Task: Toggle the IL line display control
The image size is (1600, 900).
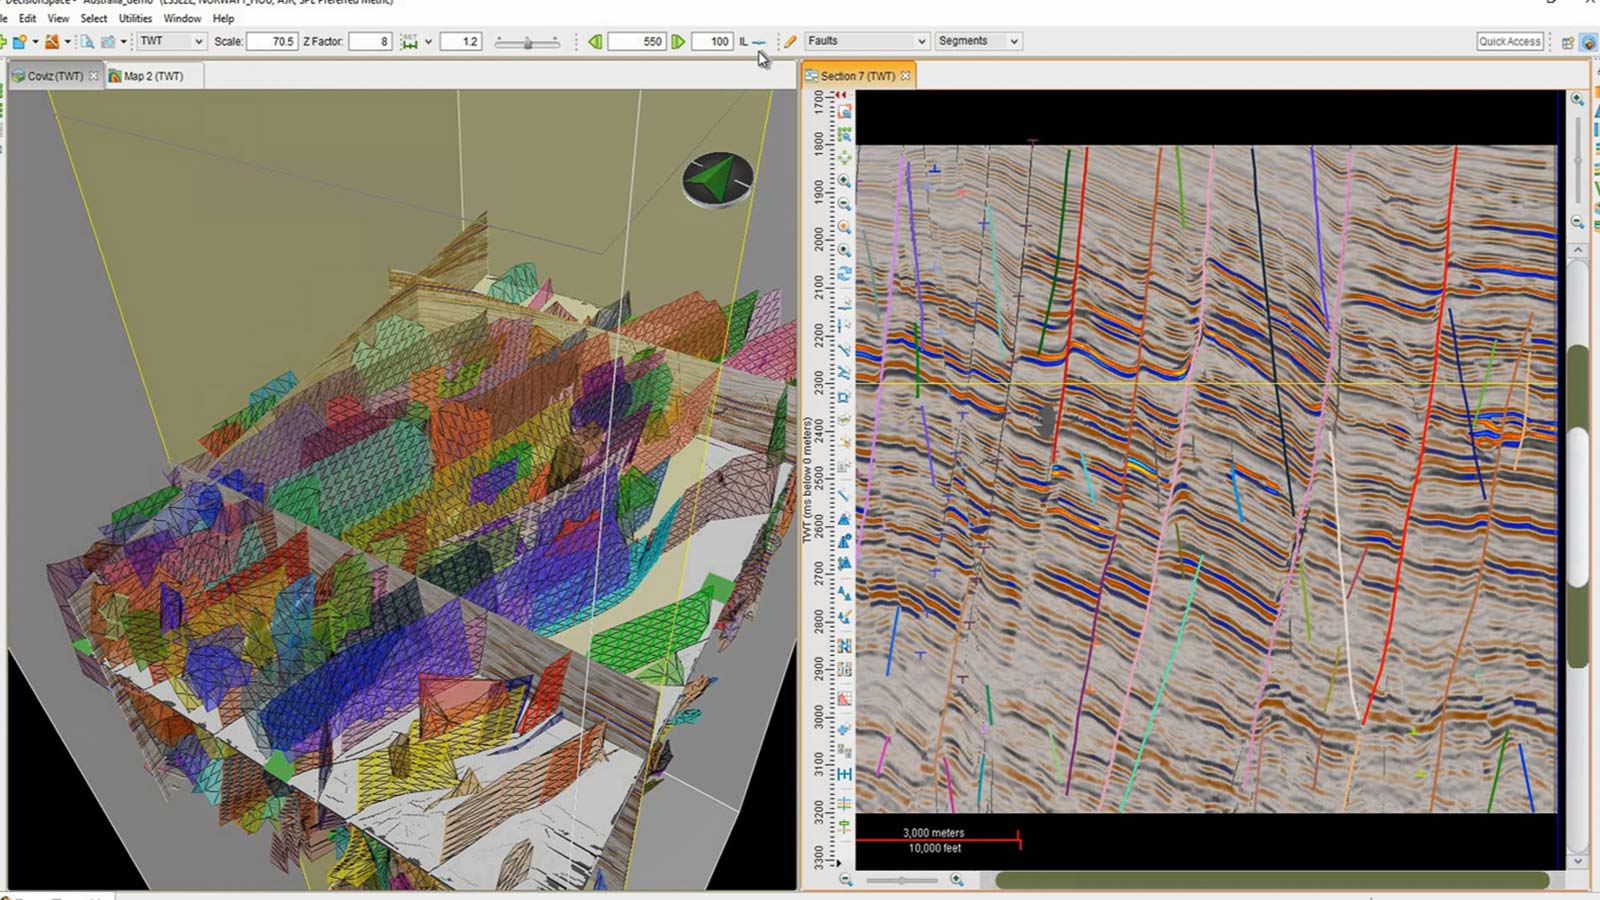Action: (x=757, y=42)
